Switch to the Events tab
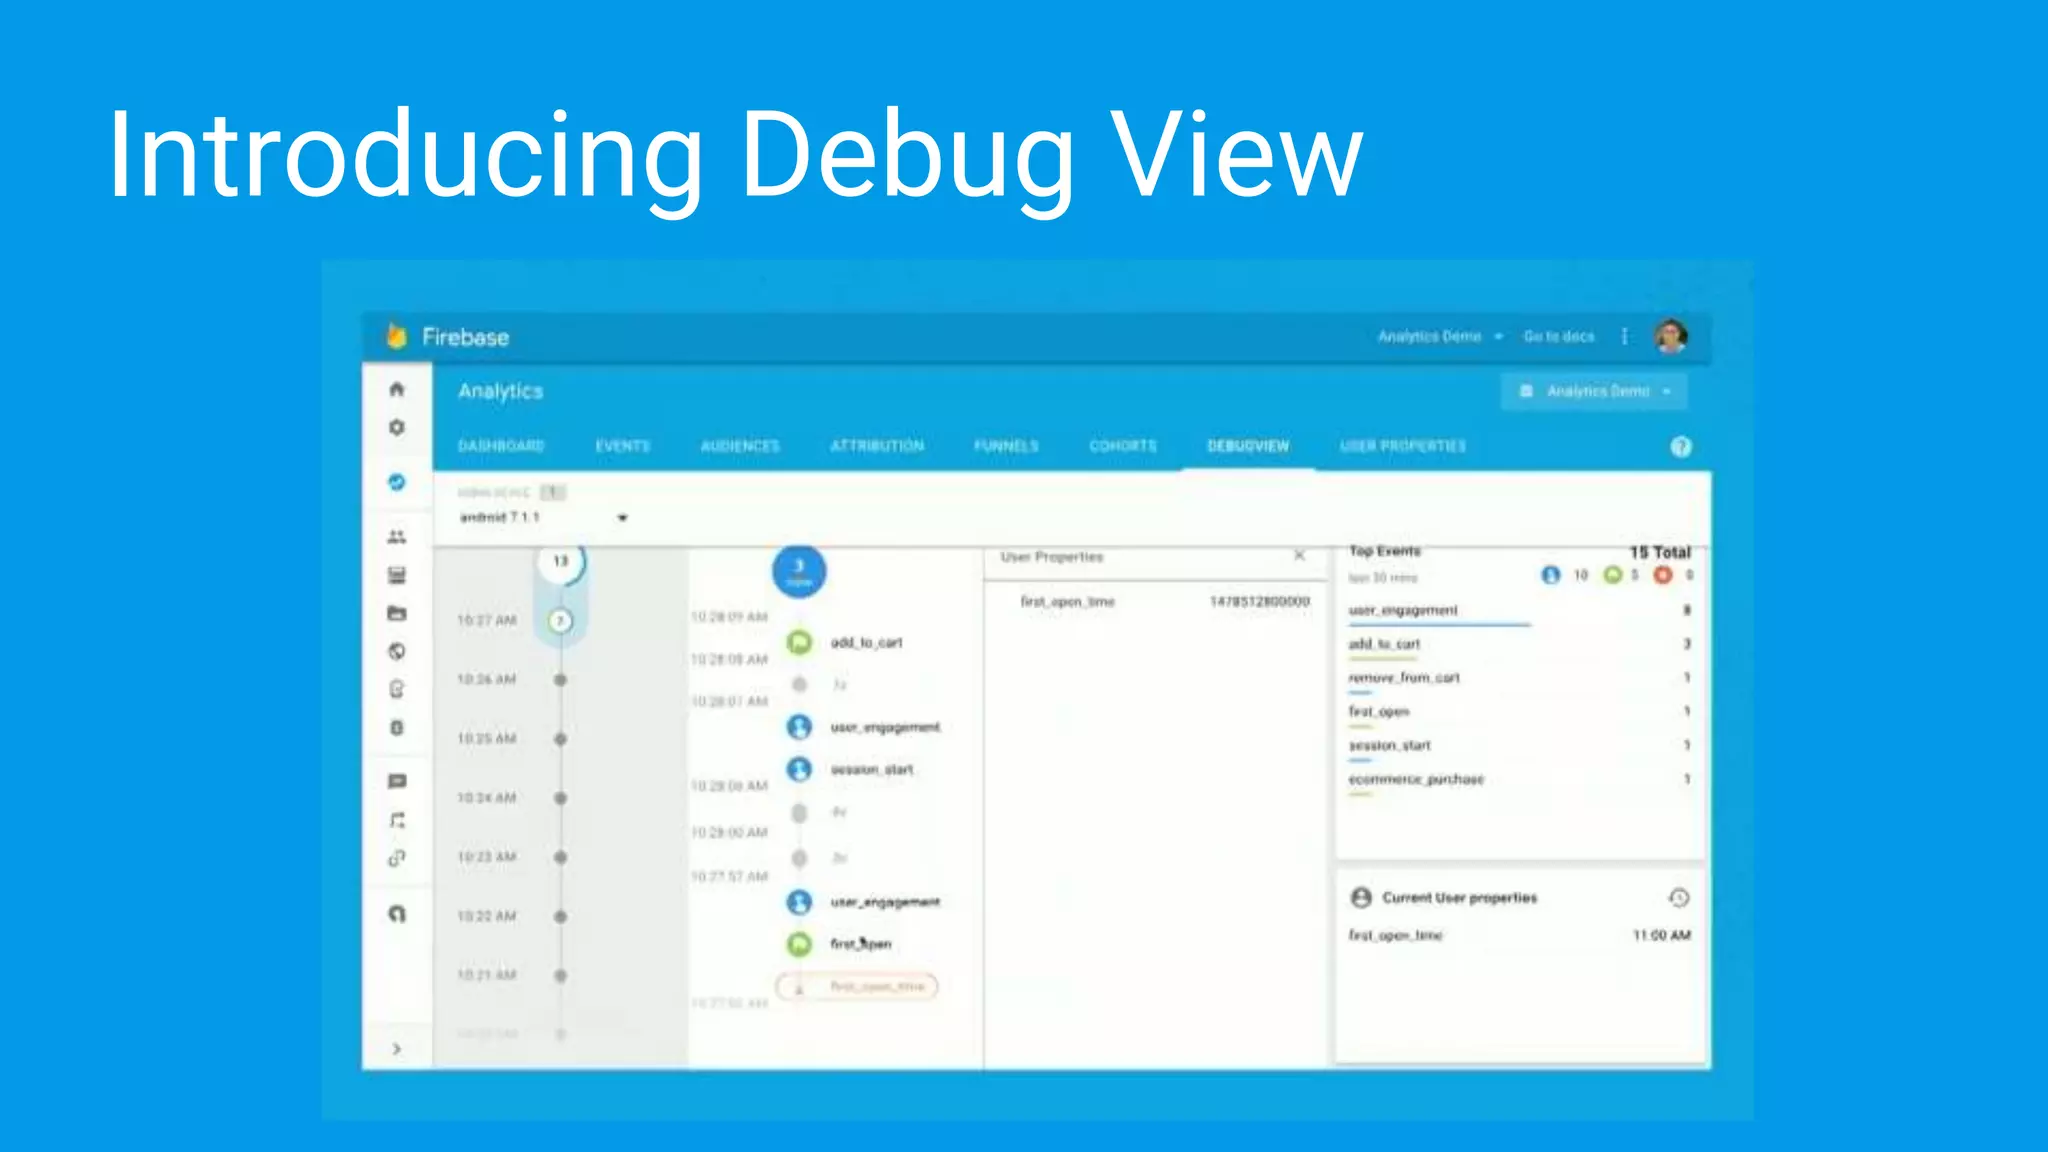Viewport: 2048px width, 1152px height. coord(622,446)
